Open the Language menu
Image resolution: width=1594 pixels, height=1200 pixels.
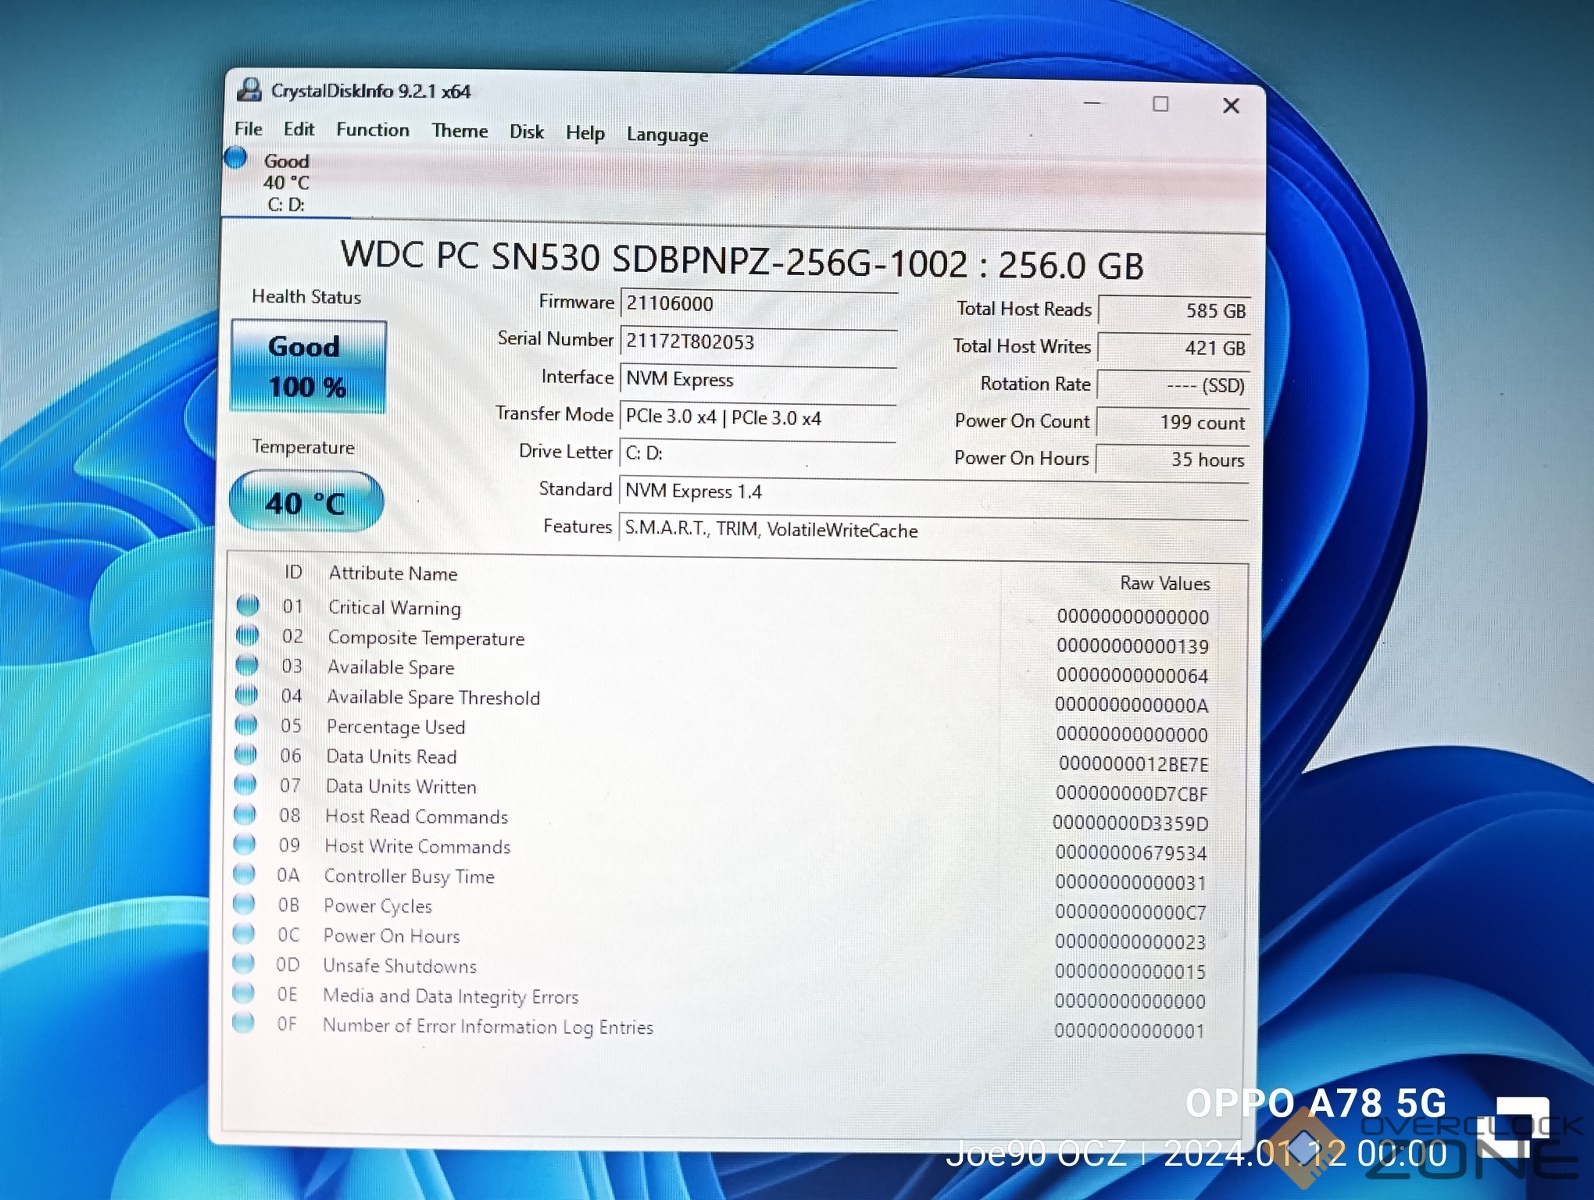[667, 135]
